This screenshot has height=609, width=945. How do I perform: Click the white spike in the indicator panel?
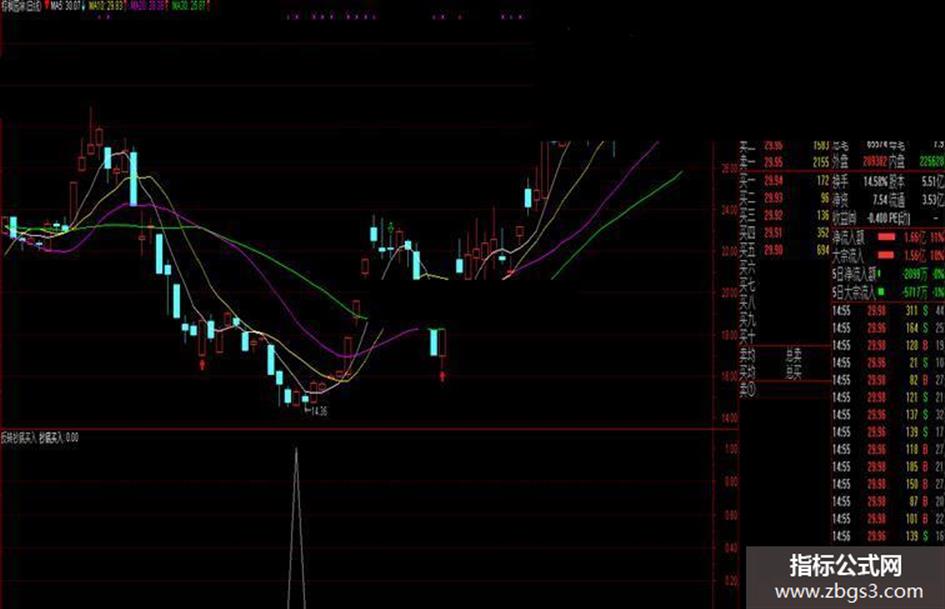296,528
